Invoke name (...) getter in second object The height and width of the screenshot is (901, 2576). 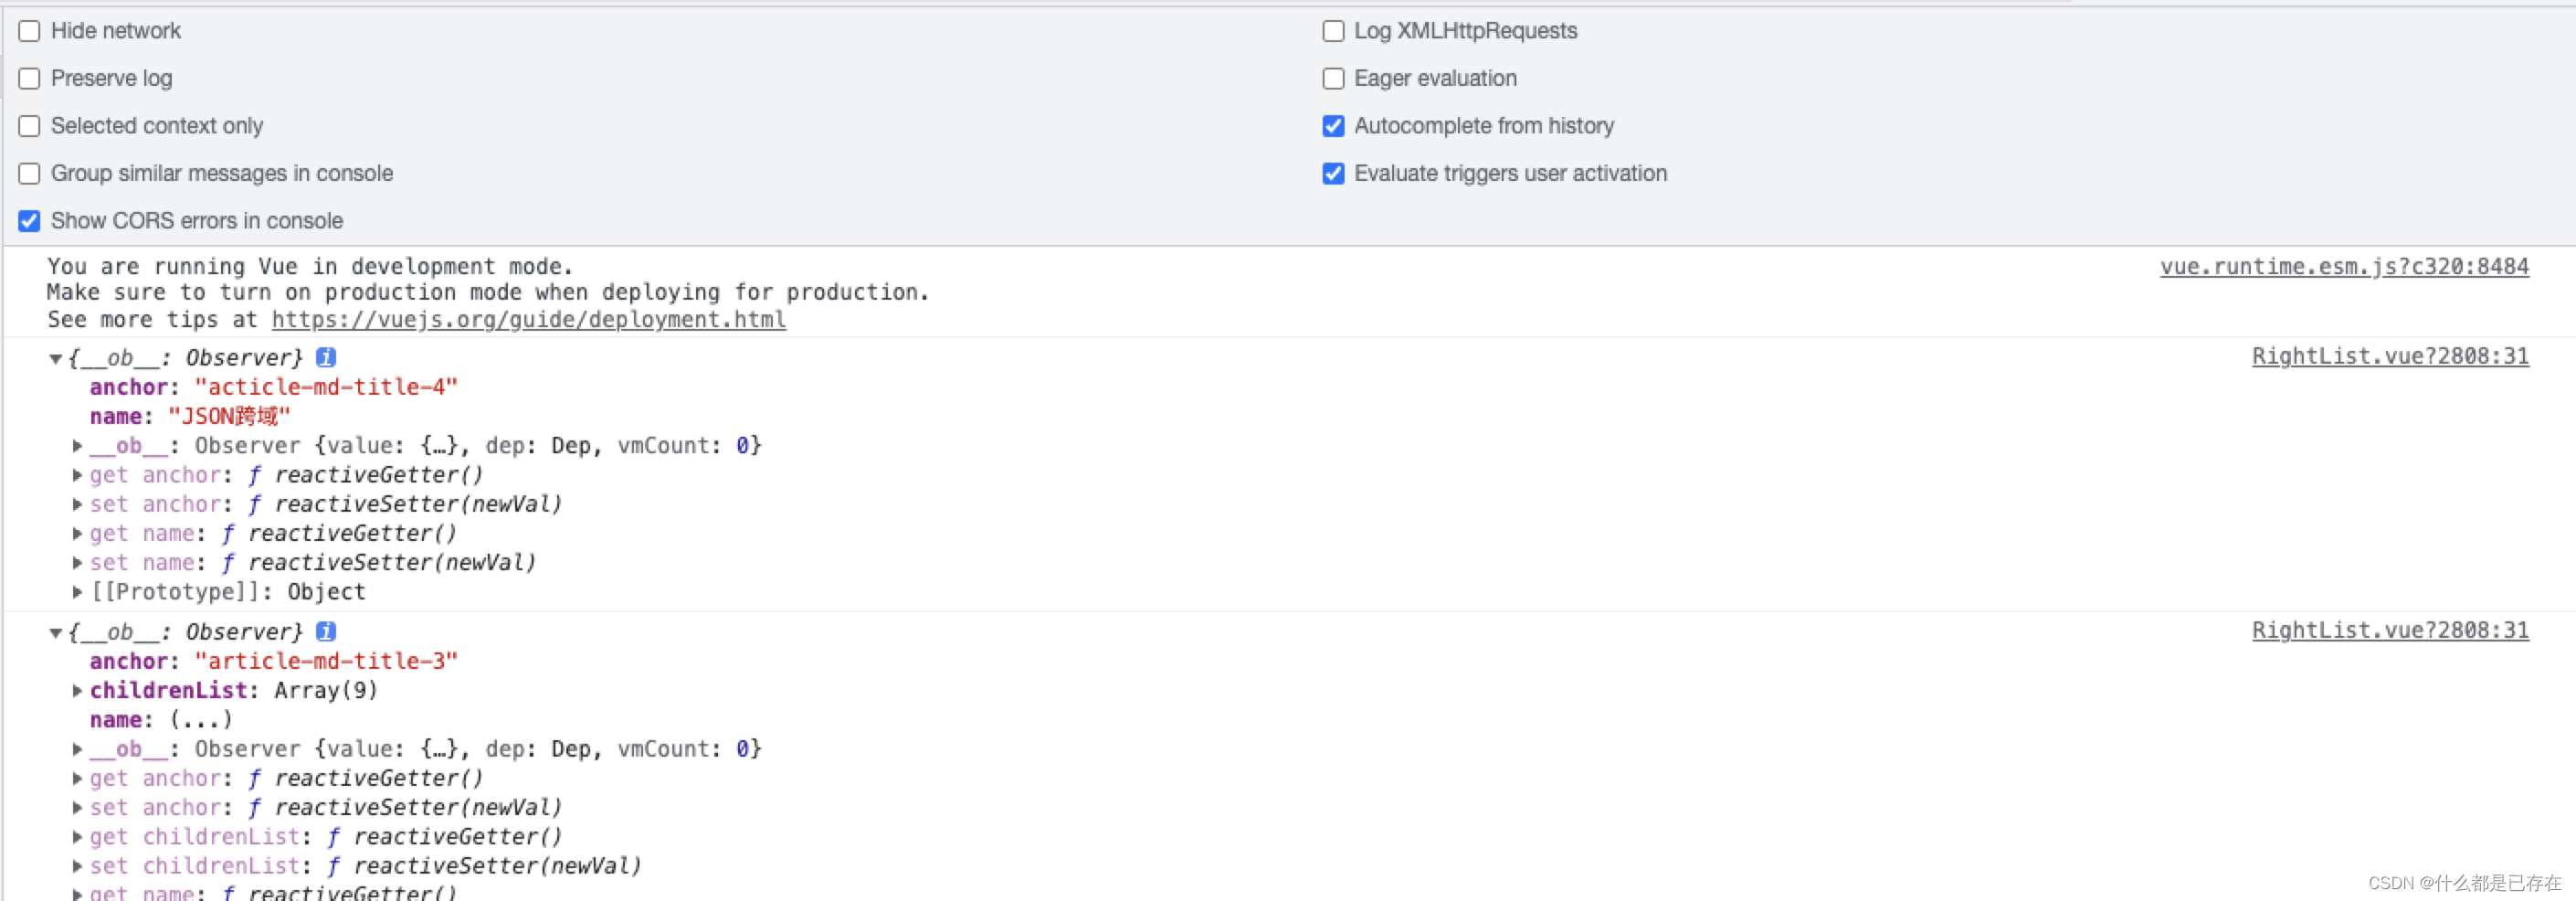[201, 720]
